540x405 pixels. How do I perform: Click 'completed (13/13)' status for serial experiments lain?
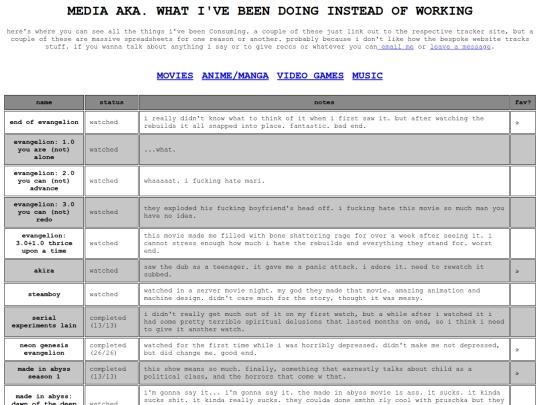(112, 322)
